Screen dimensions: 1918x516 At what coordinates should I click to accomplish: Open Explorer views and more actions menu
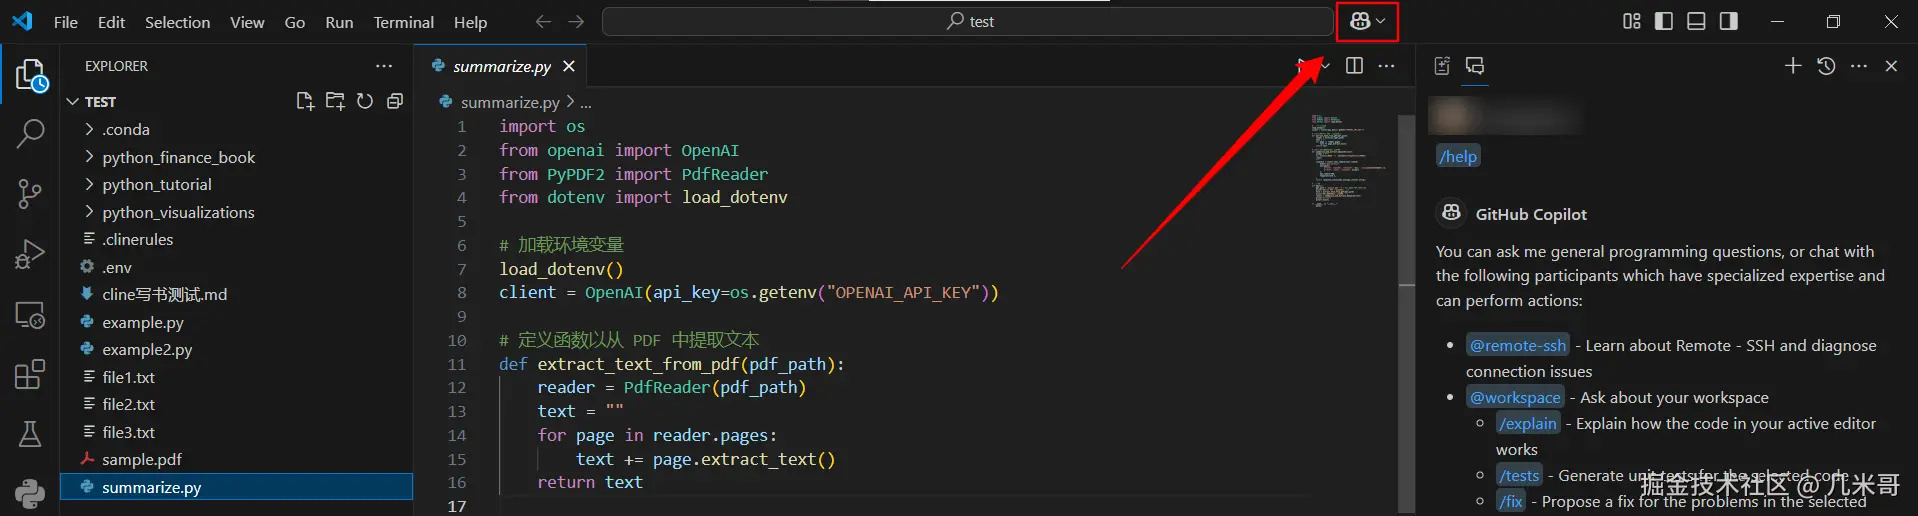click(x=384, y=66)
